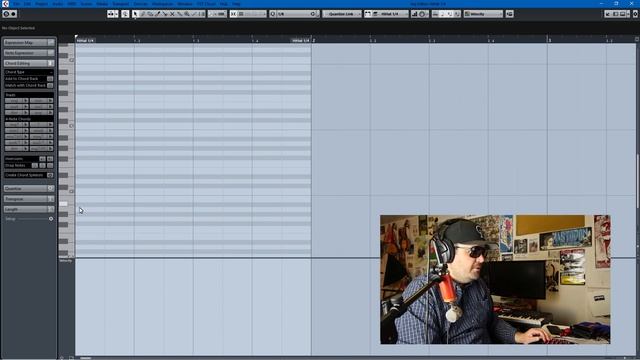
Task: Open the Edit menu
Action: 27,4
